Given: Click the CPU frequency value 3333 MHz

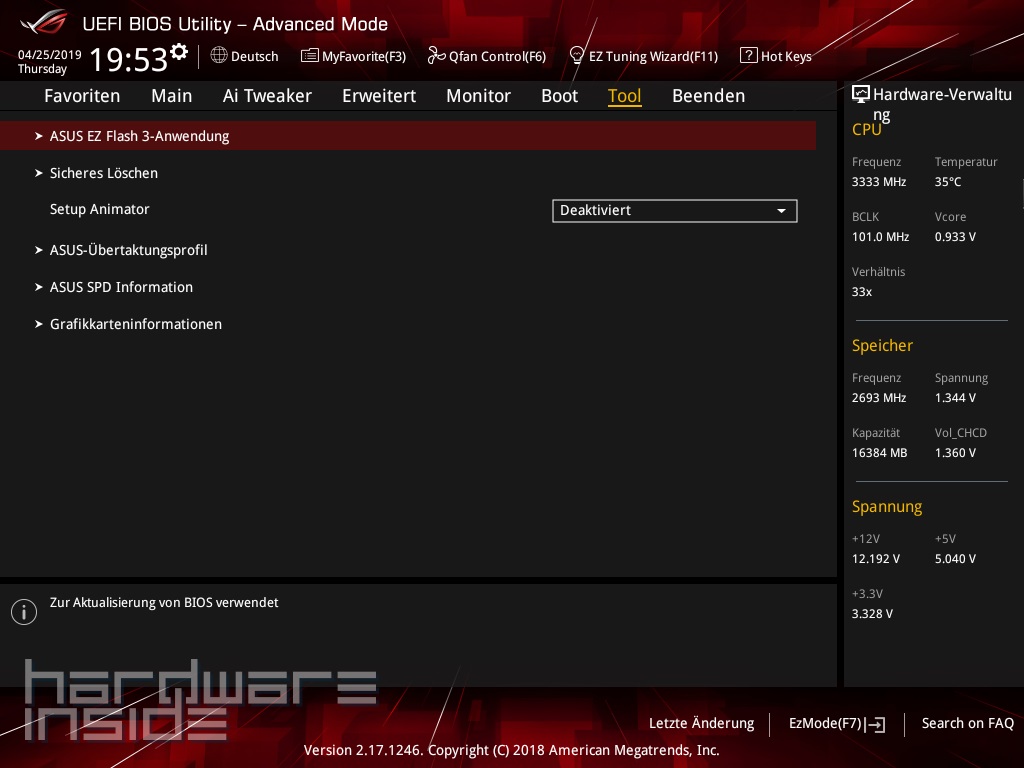Looking at the screenshot, I should [879, 182].
